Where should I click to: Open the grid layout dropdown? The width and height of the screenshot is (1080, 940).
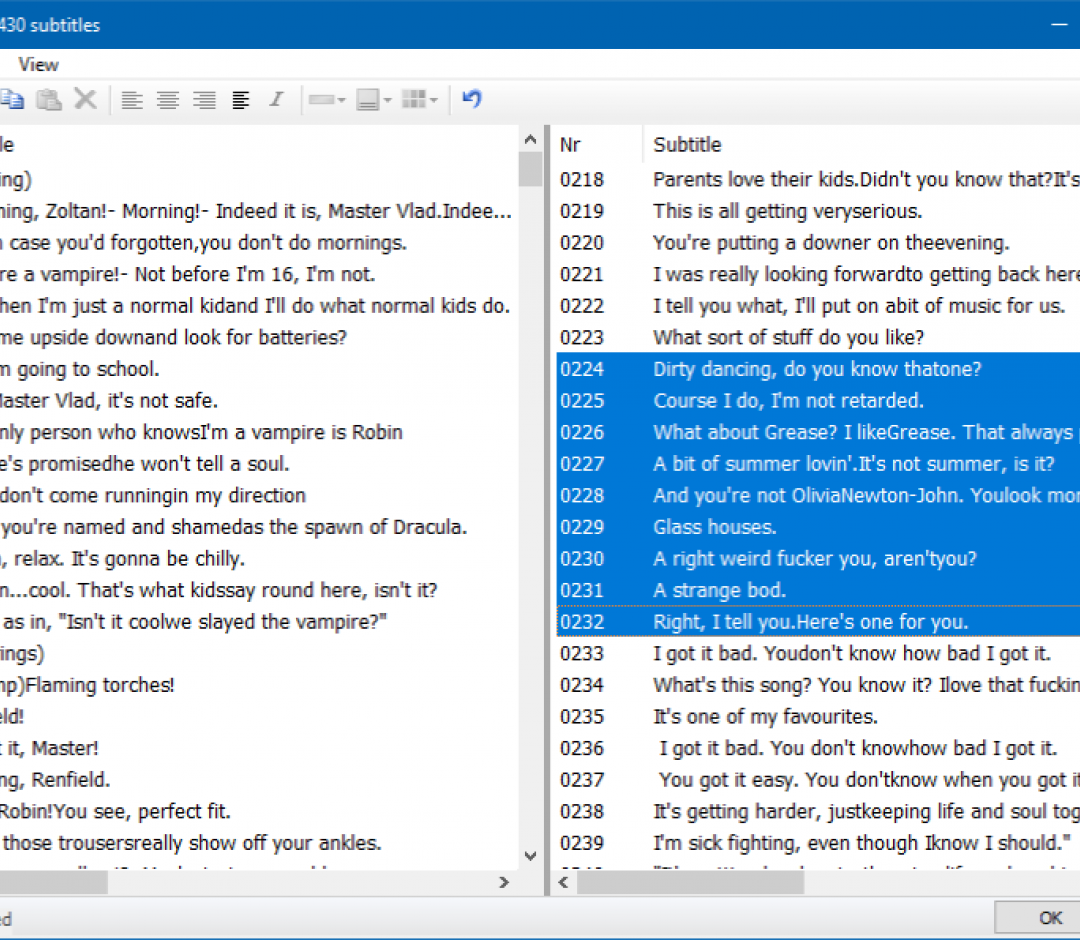point(419,100)
